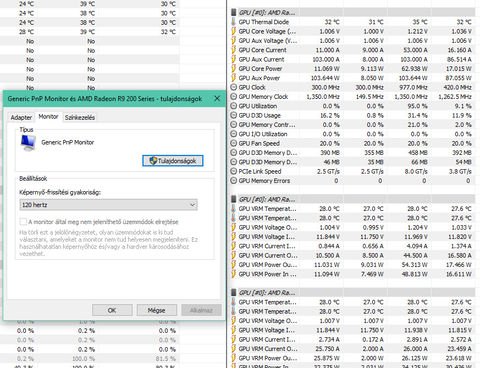Click the 32 °C value in left panel
The width and height of the screenshot is (480, 368).
(x=168, y=32)
